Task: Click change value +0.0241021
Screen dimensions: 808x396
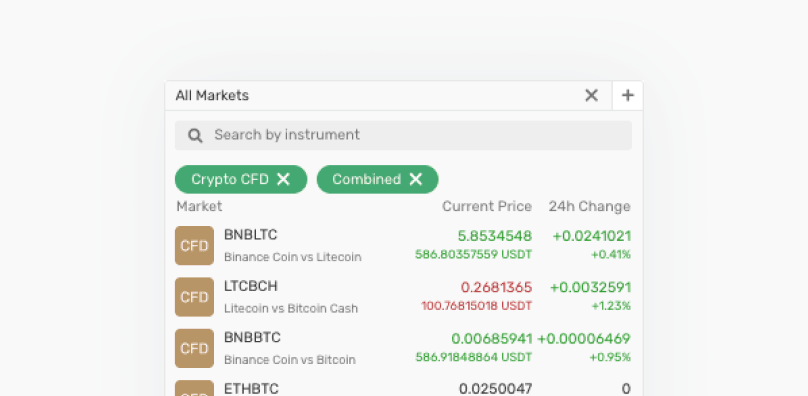Action: tap(592, 236)
